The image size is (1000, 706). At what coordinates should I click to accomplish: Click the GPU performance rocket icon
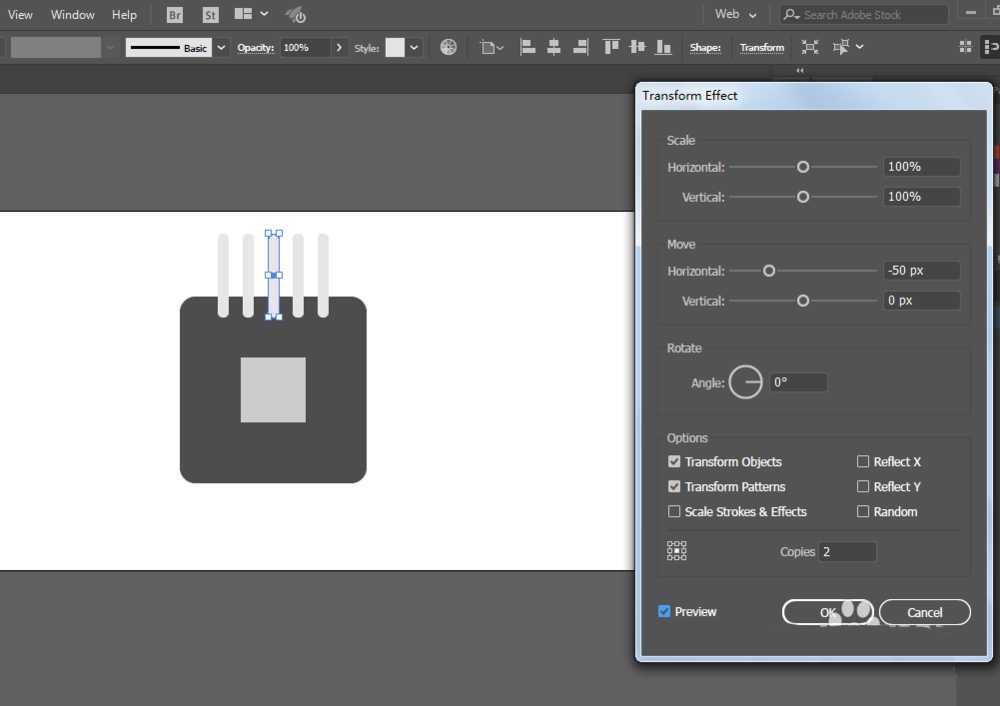pyautogui.click(x=295, y=15)
